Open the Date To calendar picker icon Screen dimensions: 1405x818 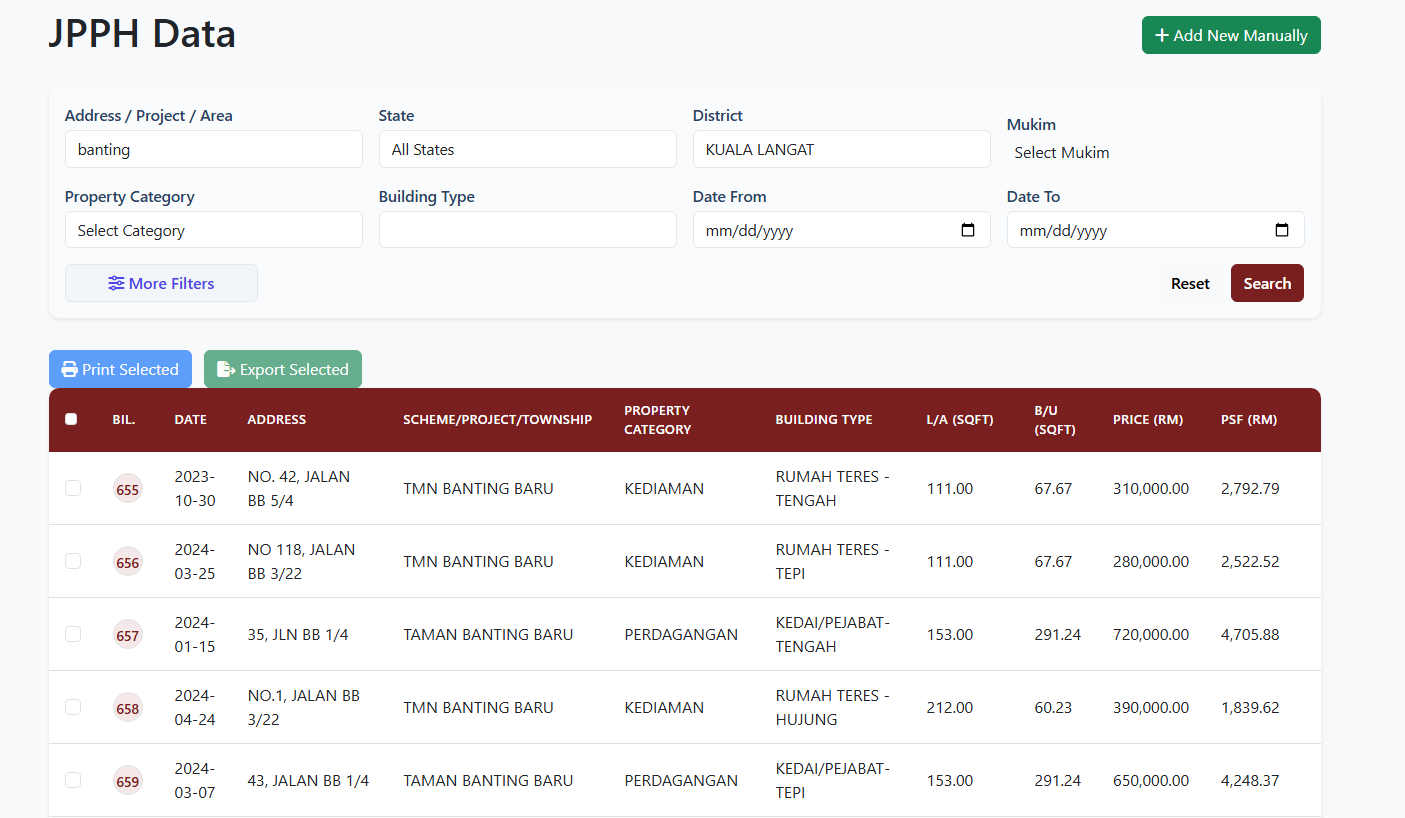[x=1281, y=230]
